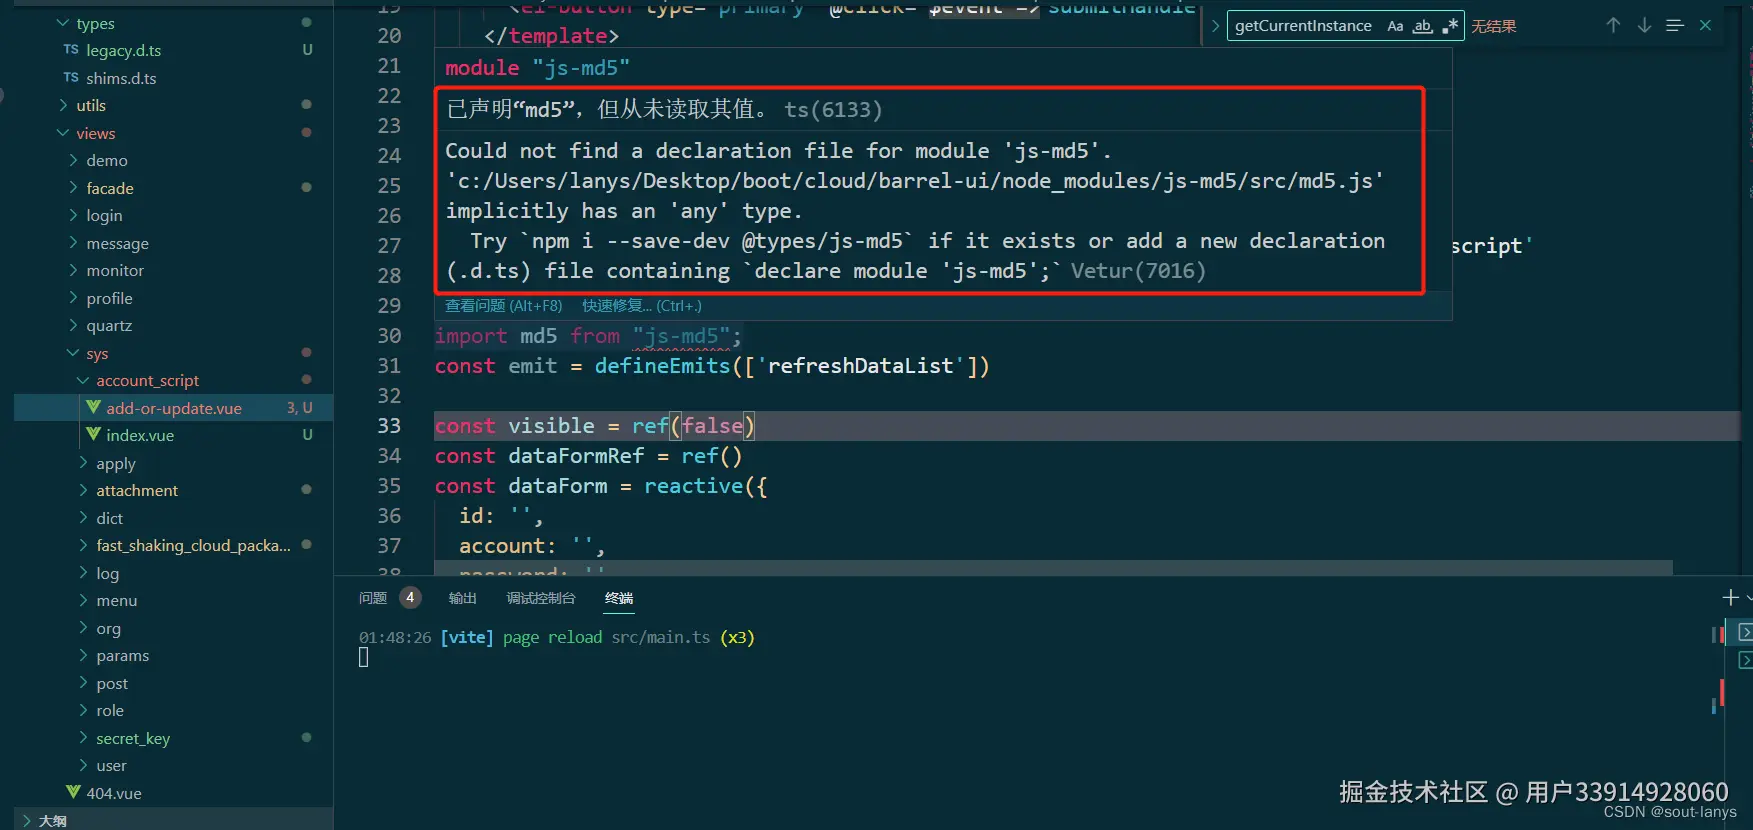Expand the message folder
Viewport: 1753px width, 830px height.
pyautogui.click(x=117, y=243)
